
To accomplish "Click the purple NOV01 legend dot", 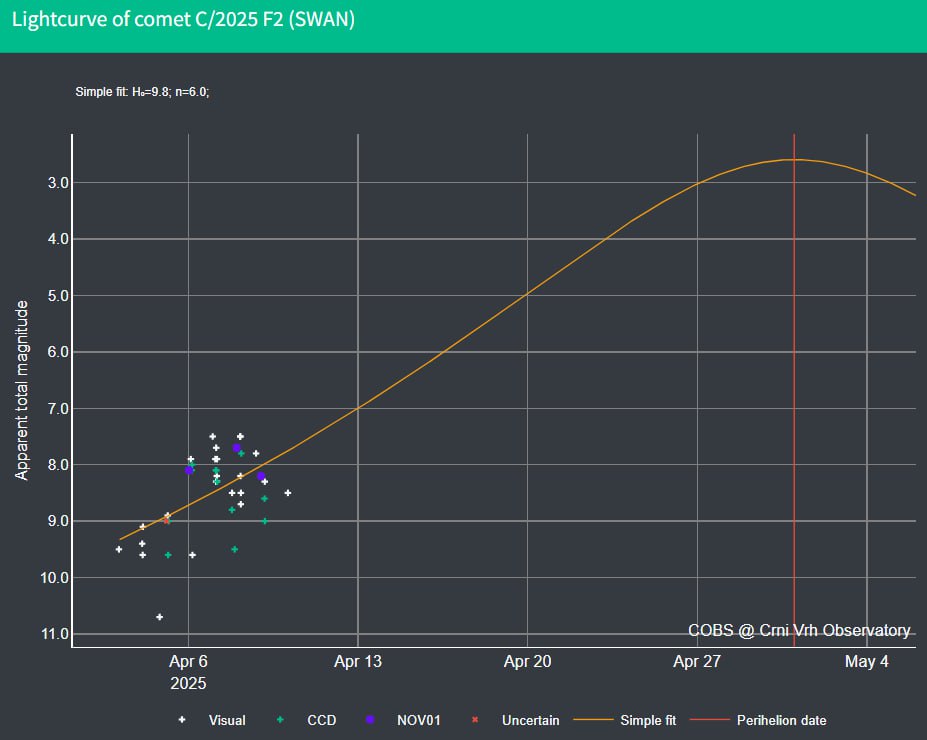I will point(370,719).
